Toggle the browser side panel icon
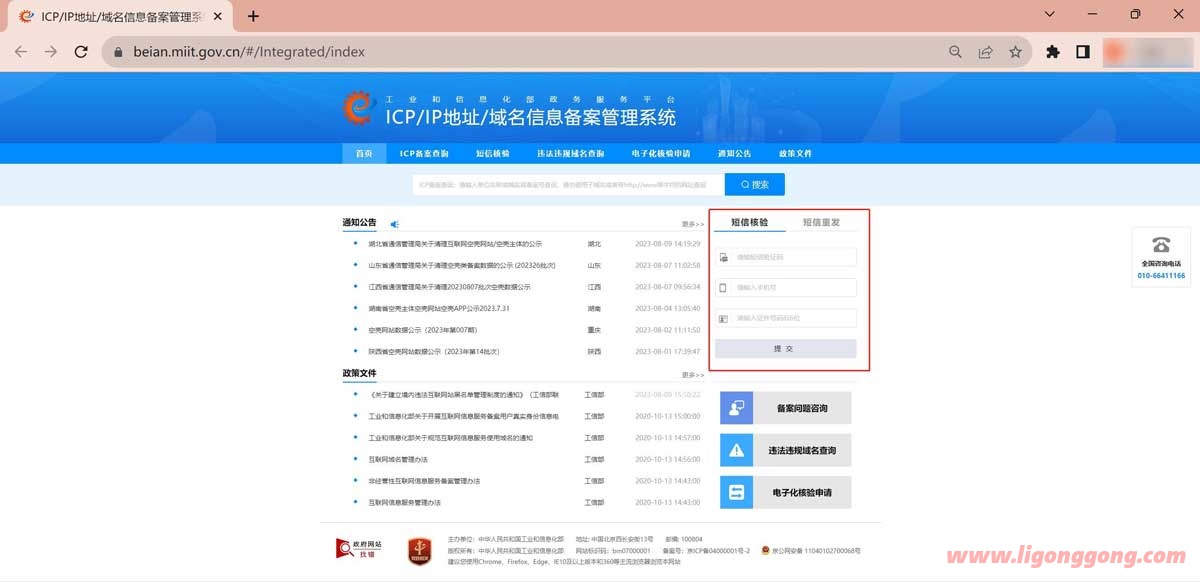 1082,52
